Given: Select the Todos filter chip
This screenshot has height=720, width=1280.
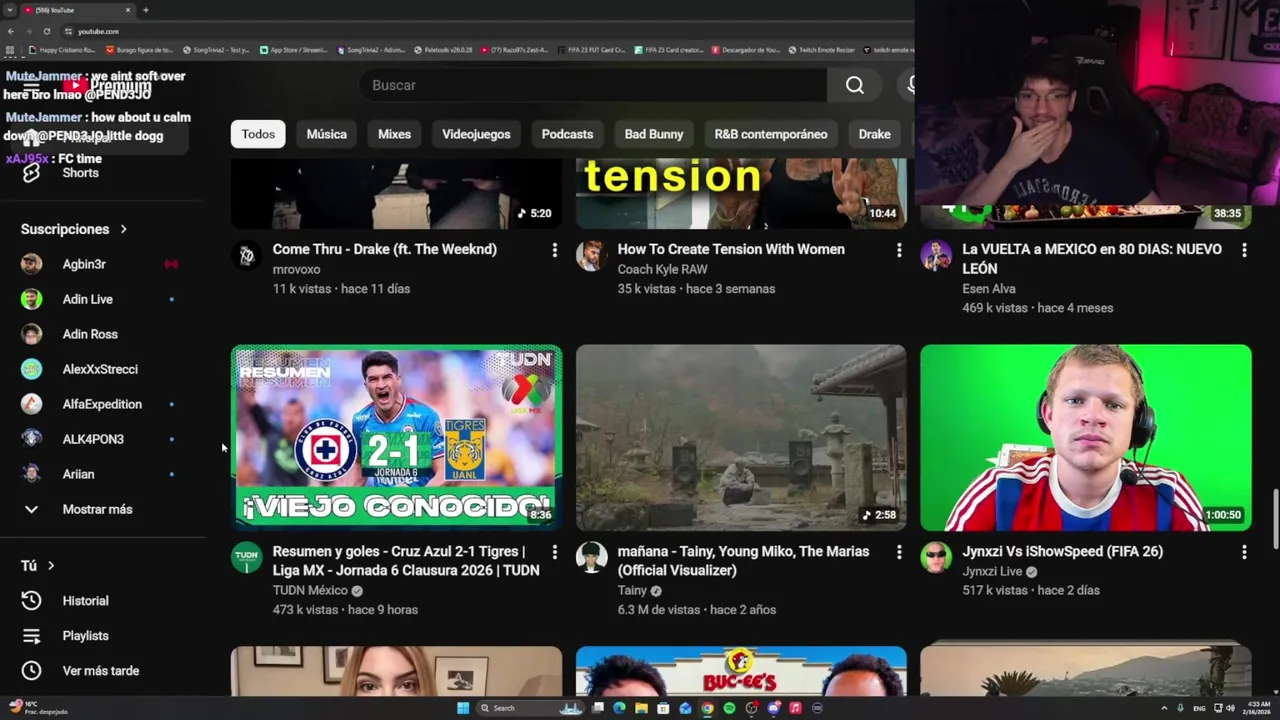Looking at the screenshot, I should tap(258, 134).
